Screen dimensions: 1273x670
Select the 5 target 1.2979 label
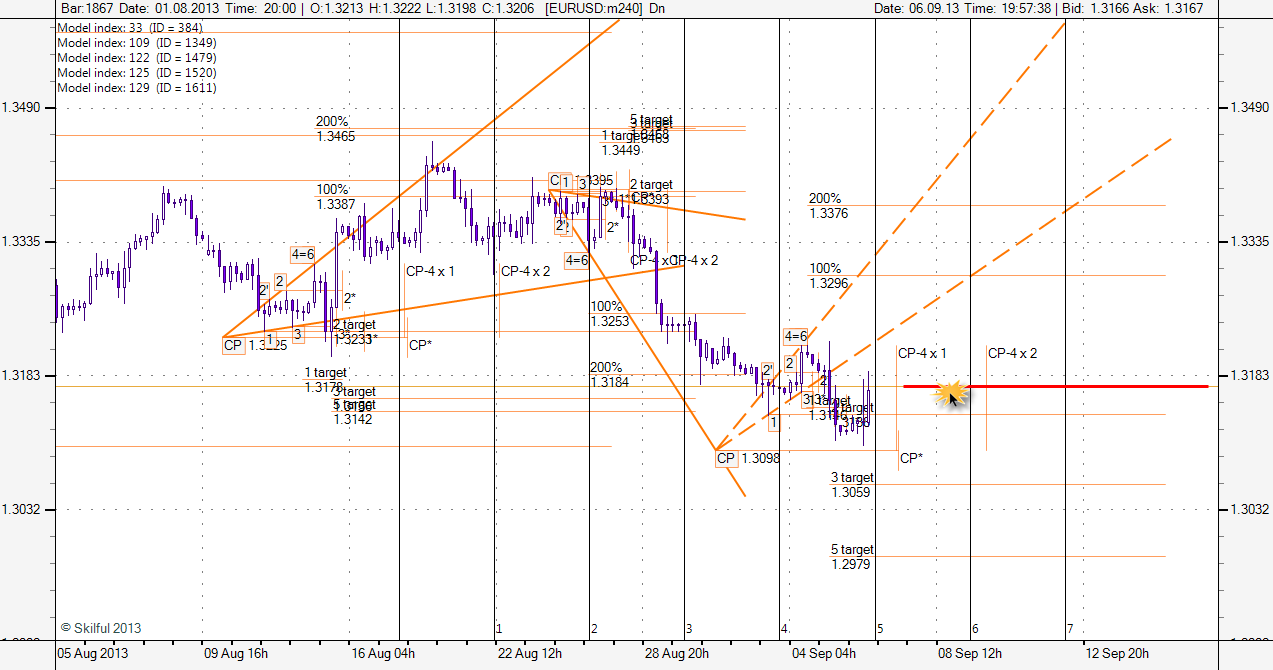[x=852, y=557]
